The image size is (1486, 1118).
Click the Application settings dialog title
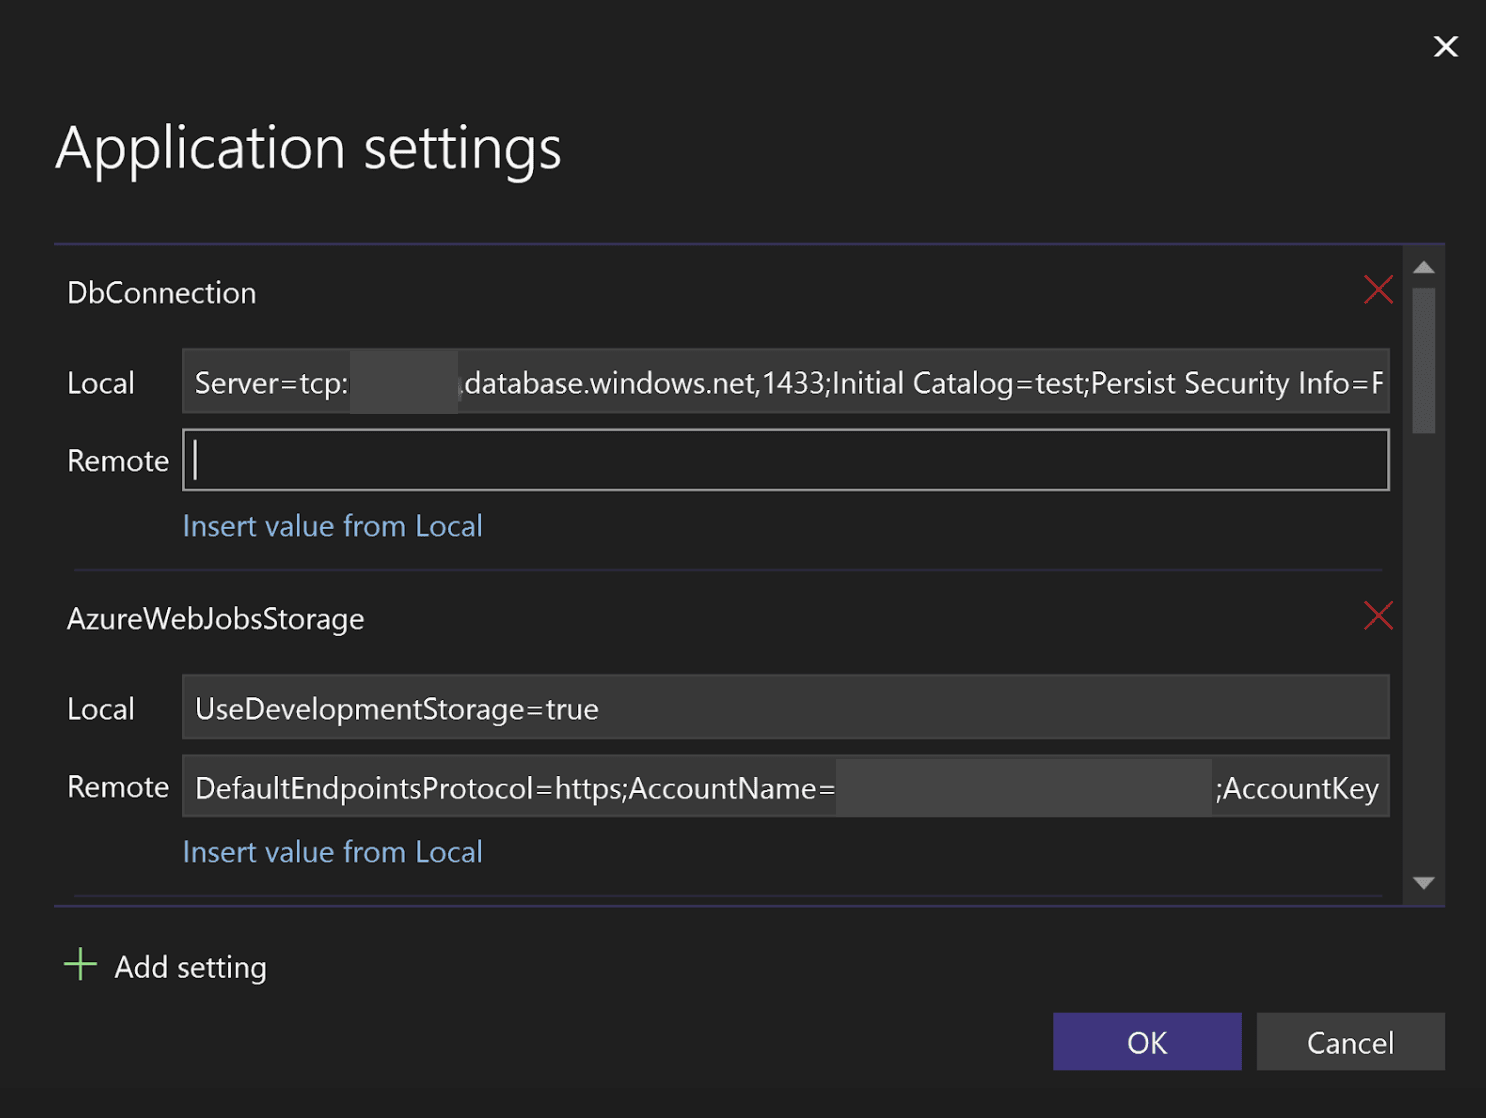pos(310,148)
